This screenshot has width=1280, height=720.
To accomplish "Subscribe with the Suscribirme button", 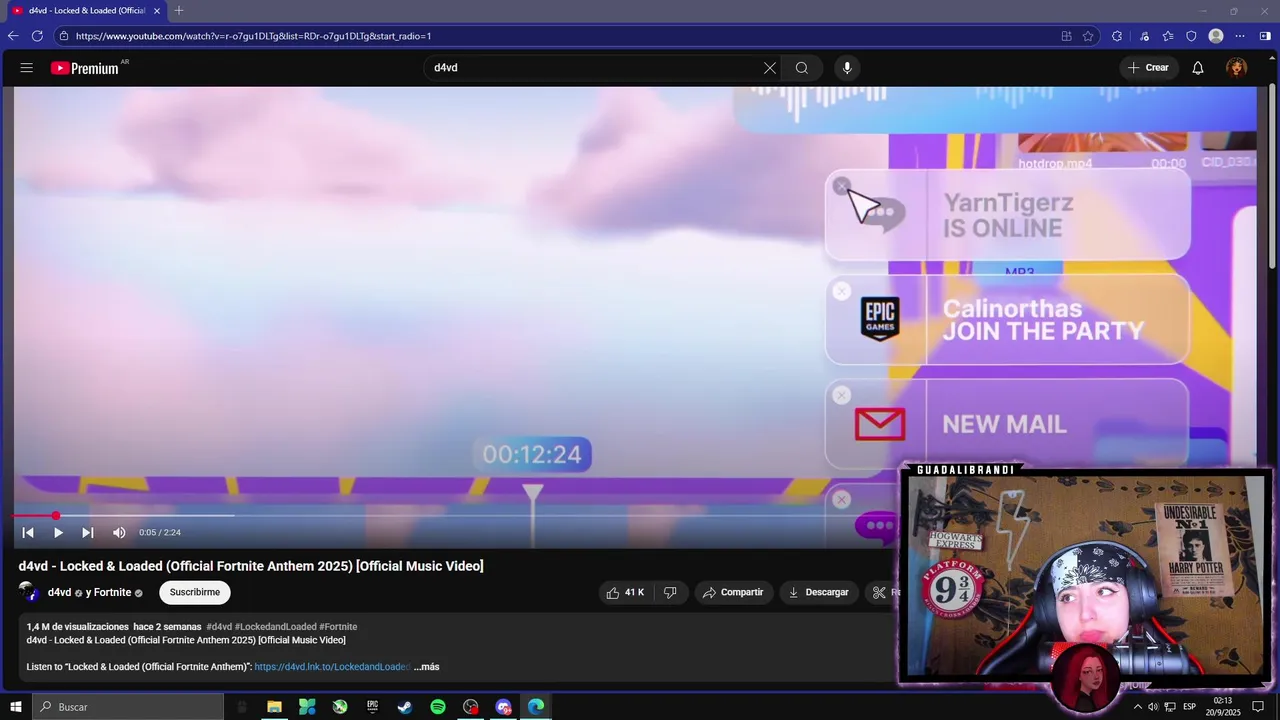I will [x=194, y=593].
